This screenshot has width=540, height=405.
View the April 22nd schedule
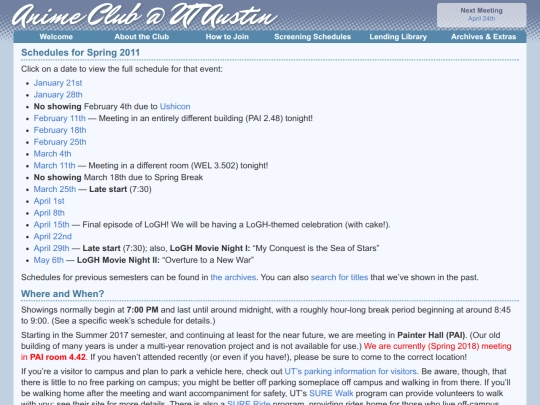coord(53,236)
